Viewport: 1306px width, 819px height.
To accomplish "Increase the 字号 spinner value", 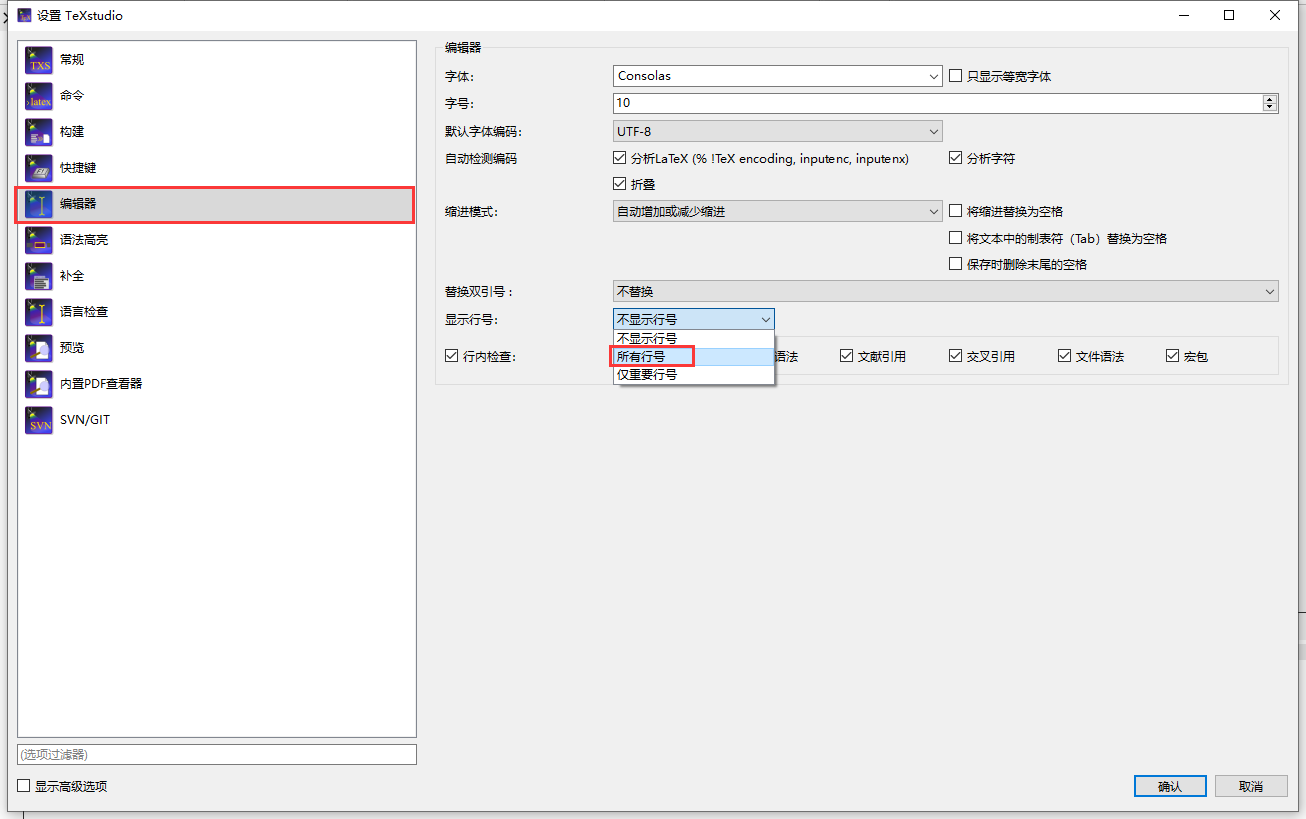I will point(1270,99).
